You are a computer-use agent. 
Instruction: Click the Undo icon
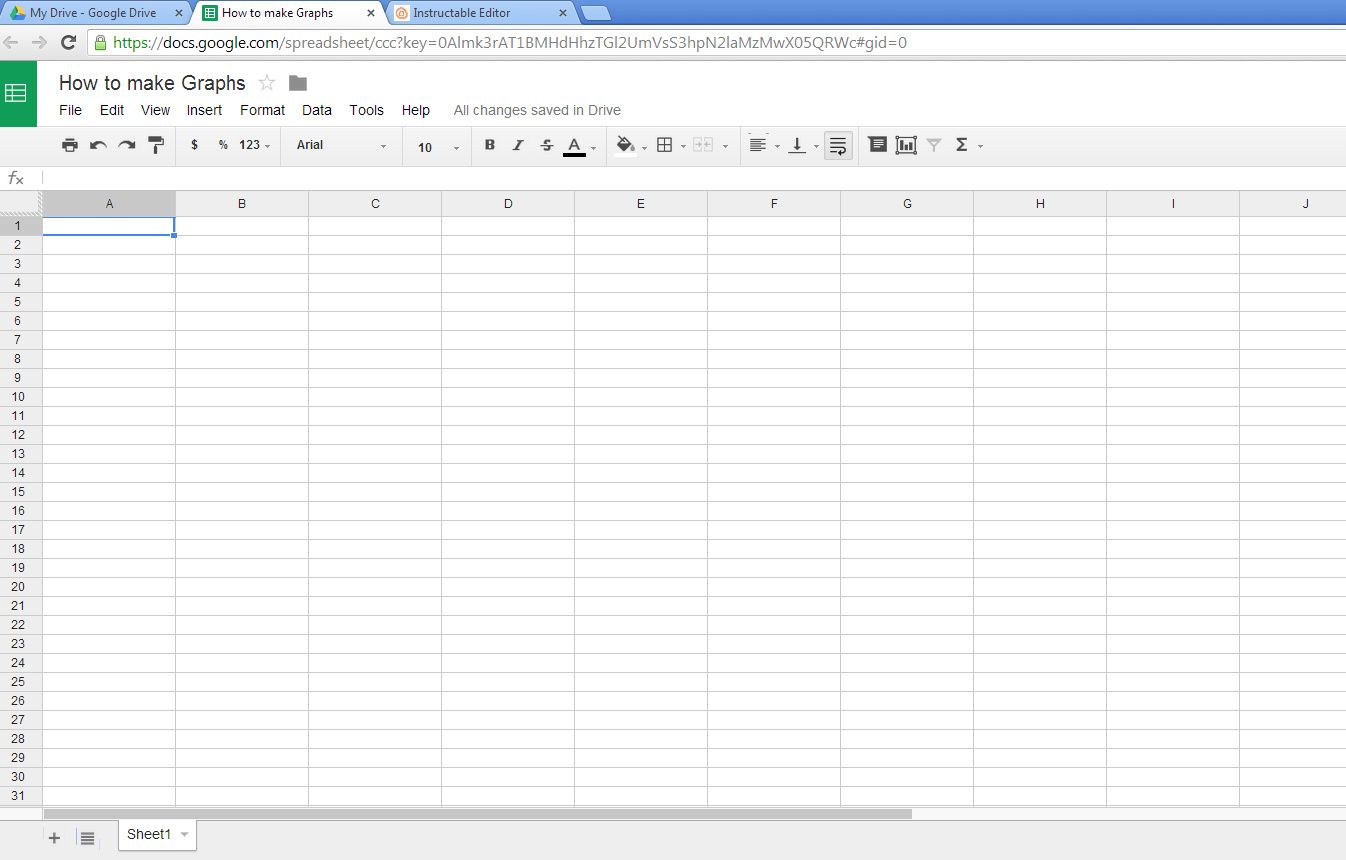[98, 145]
